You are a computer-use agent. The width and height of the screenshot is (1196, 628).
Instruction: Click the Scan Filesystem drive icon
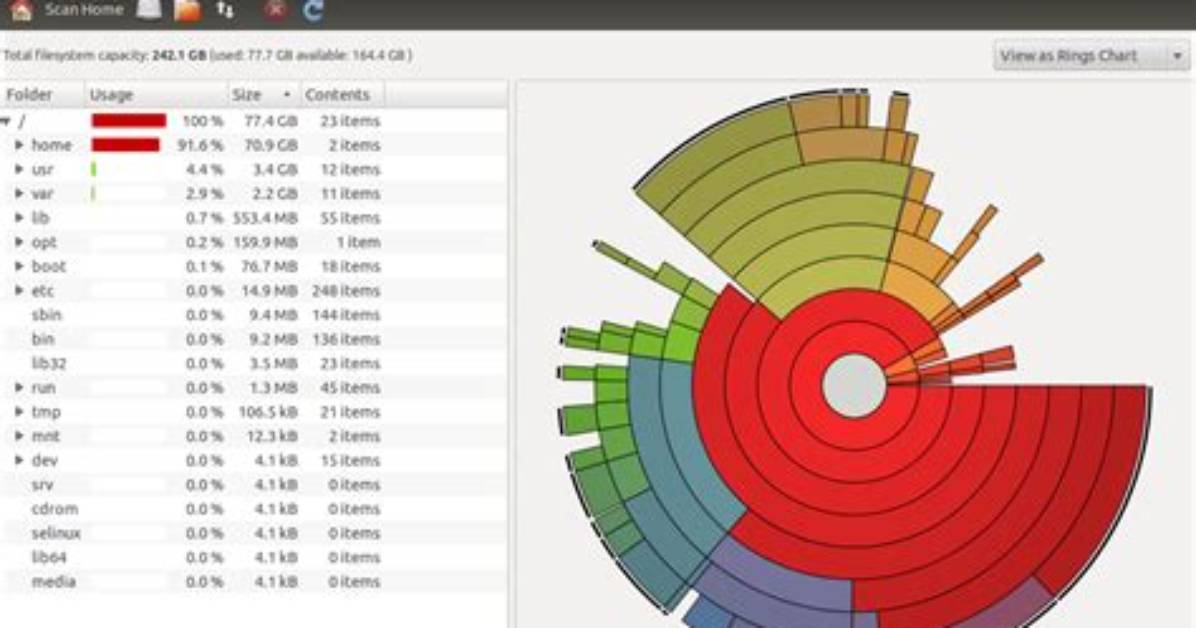click(x=150, y=9)
